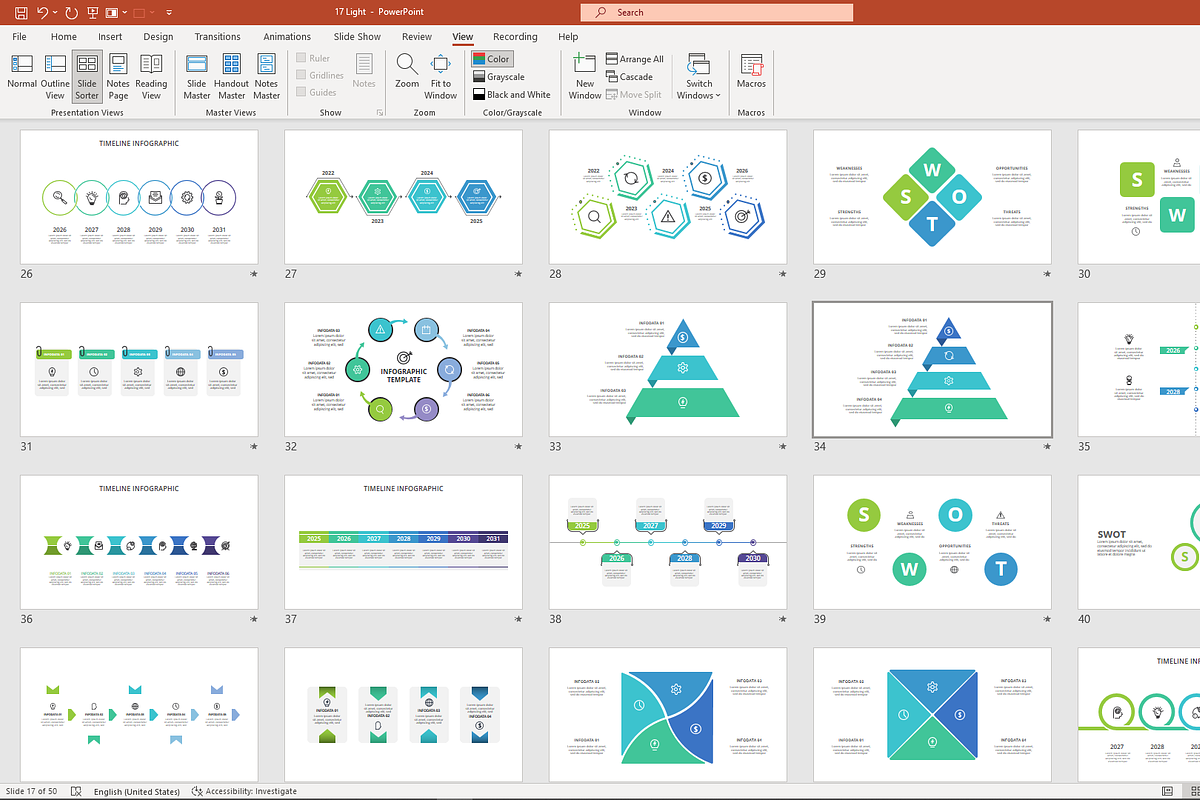Click Accessibility: Investigate in status bar
The image size is (1200, 800).
[x=244, y=791]
